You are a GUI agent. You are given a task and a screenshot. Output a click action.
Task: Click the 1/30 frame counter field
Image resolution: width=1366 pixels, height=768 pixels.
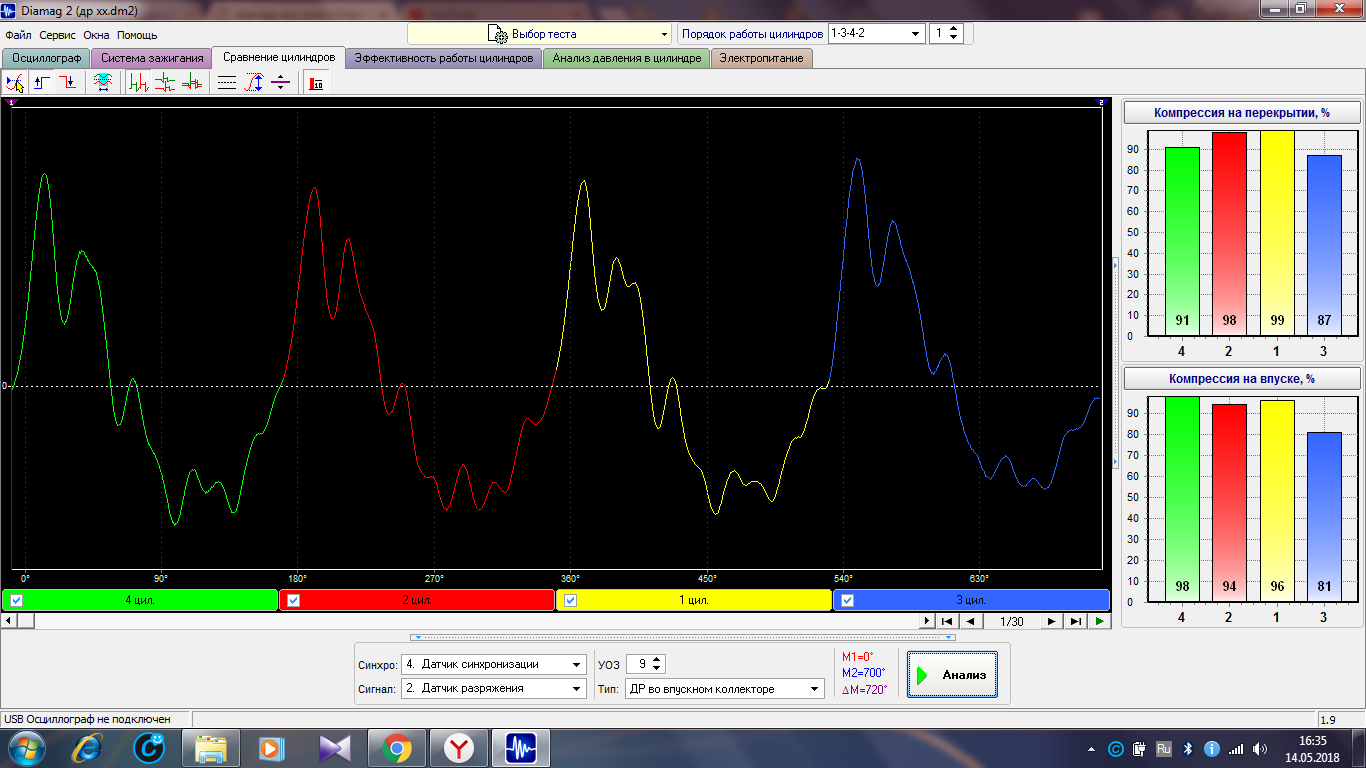pyautogui.click(x=1011, y=621)
